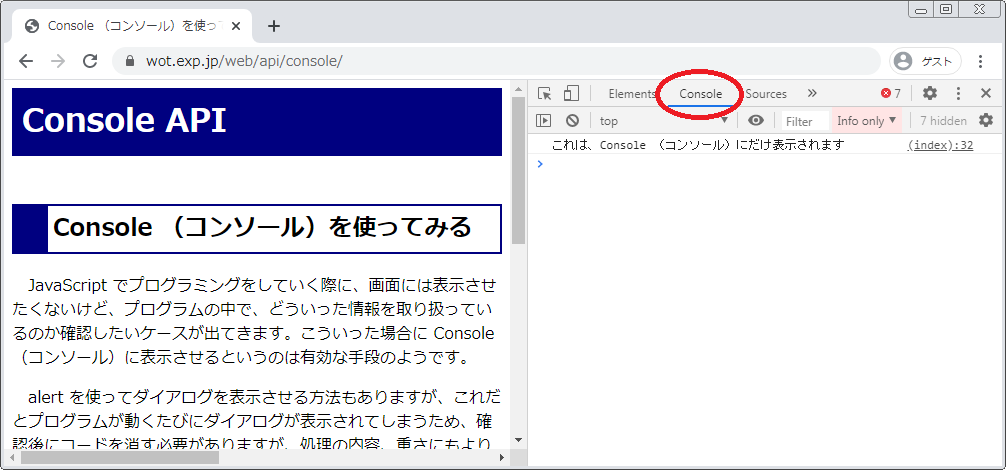Open the ゲスト profile button
This screenshot has height=470, width=1006.
tap(925, 61)
